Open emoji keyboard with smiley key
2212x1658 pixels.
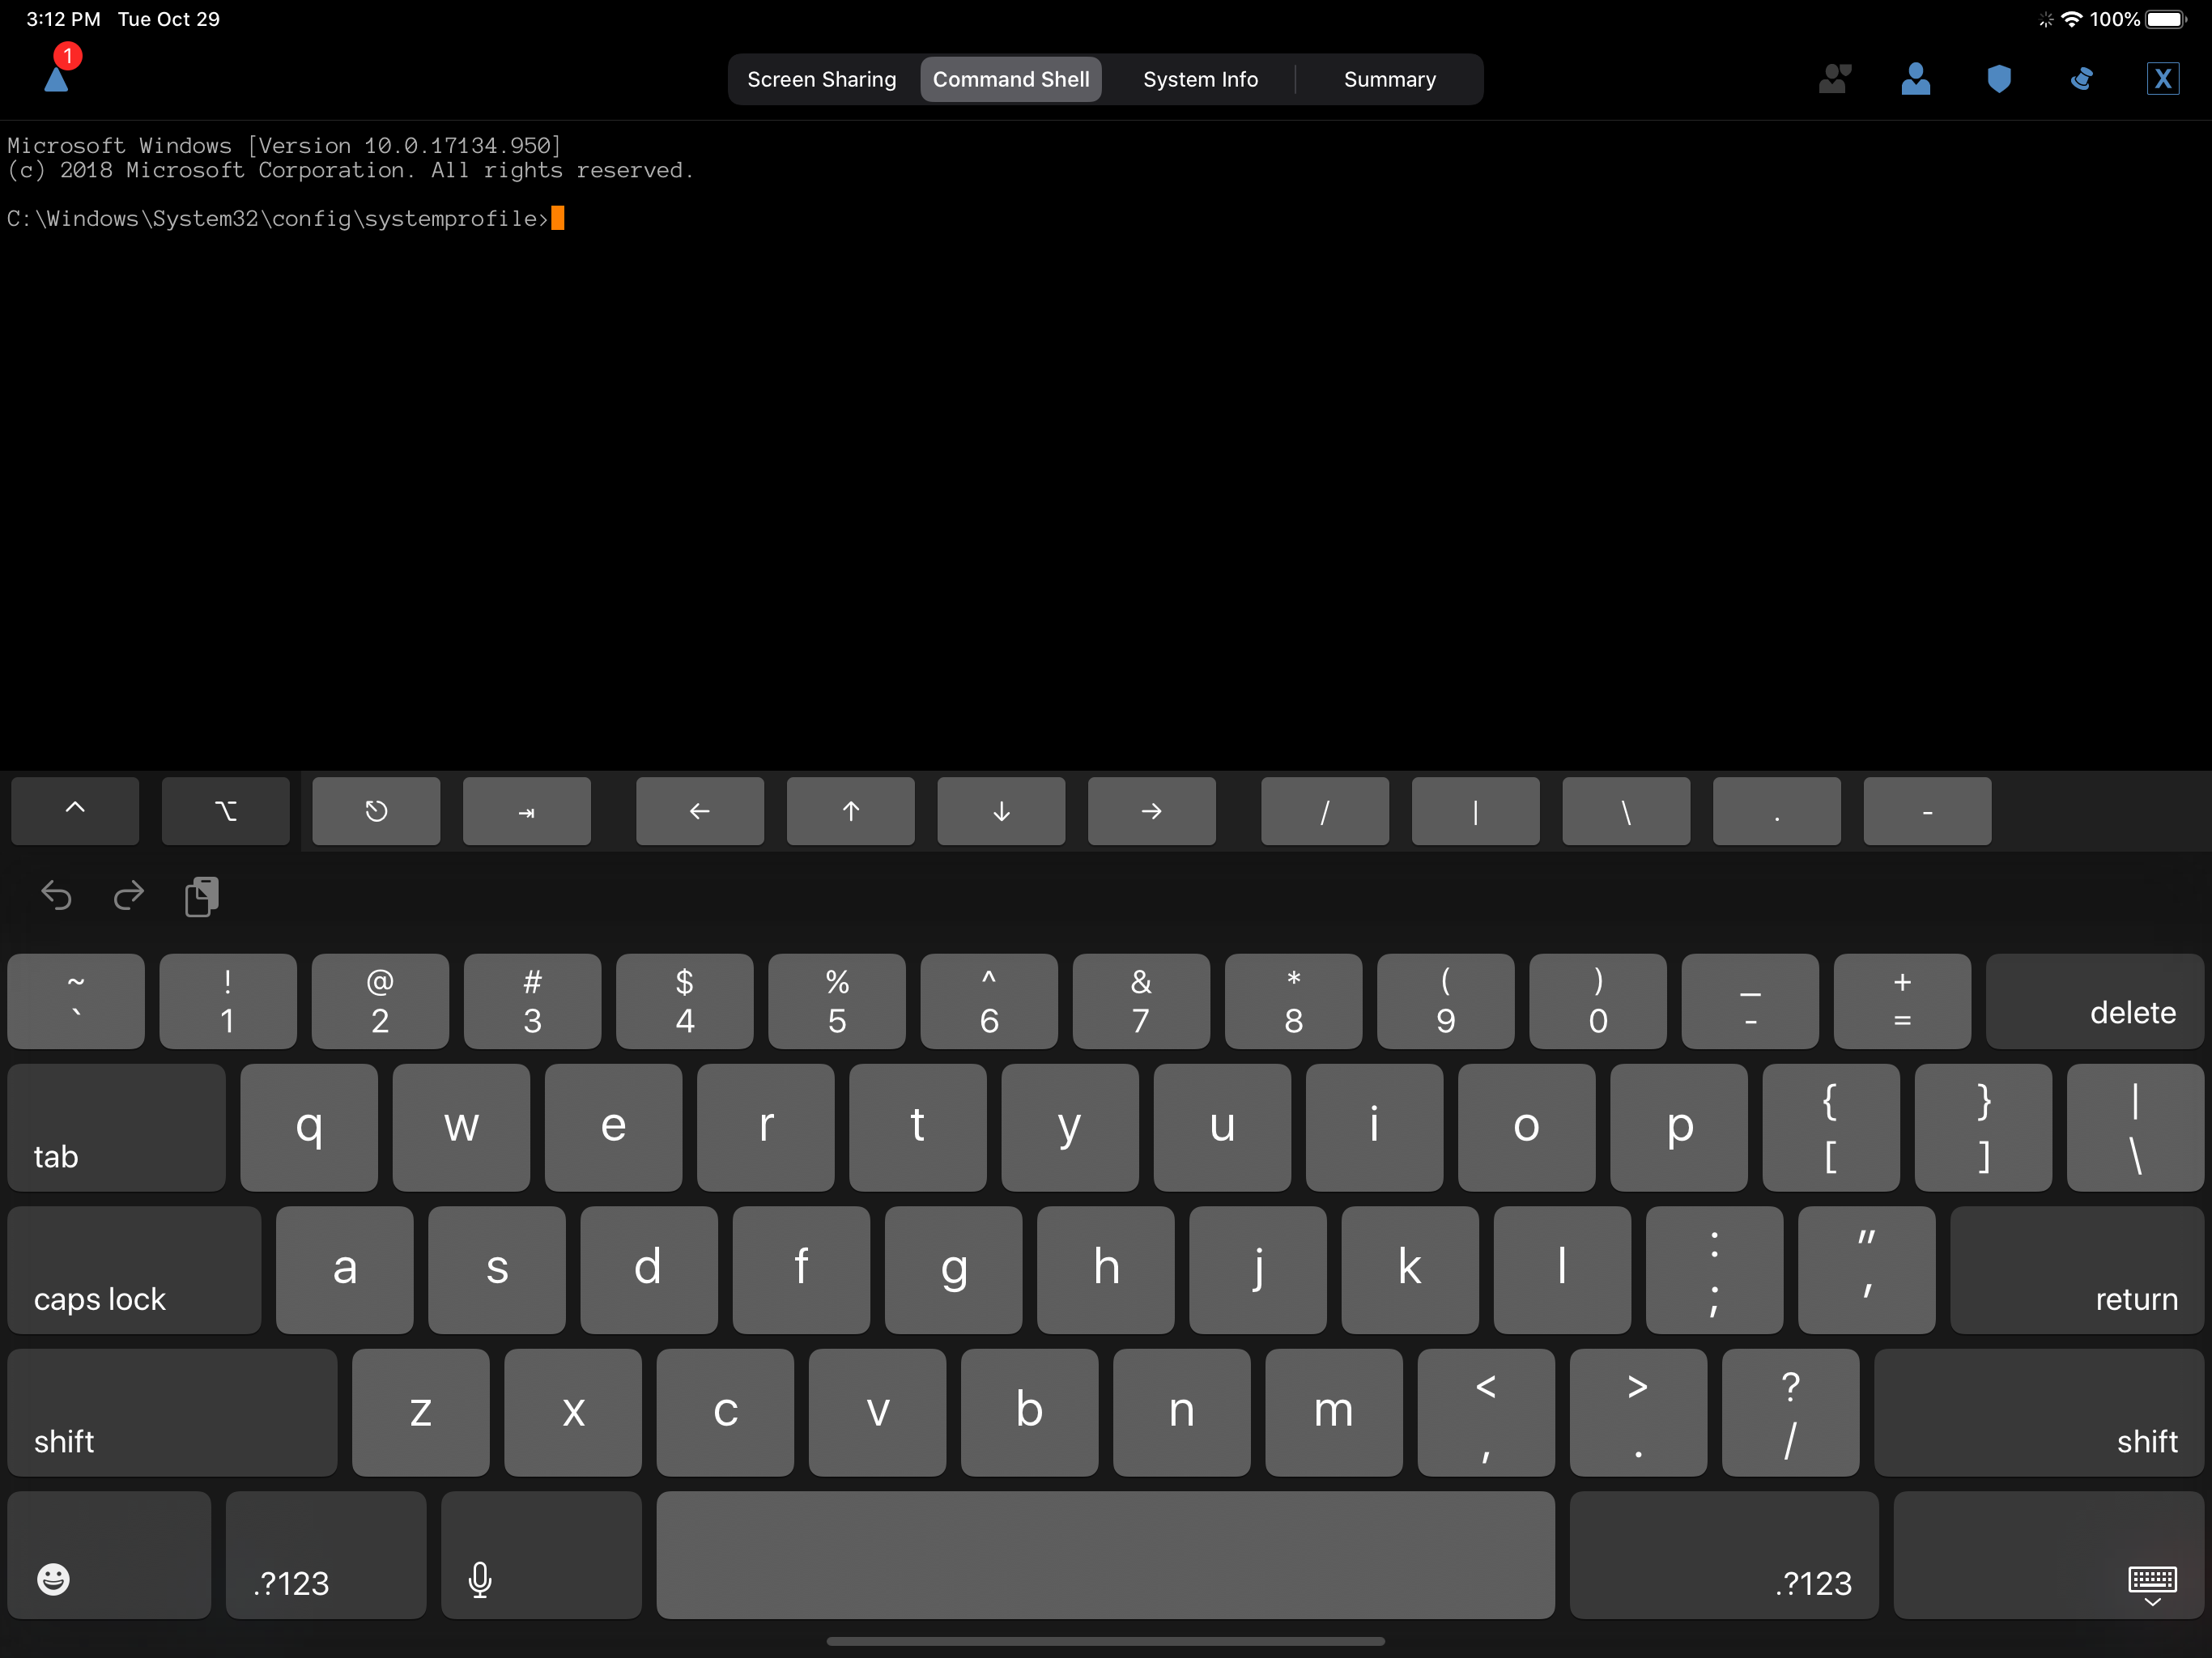(x=108, y=1554)
